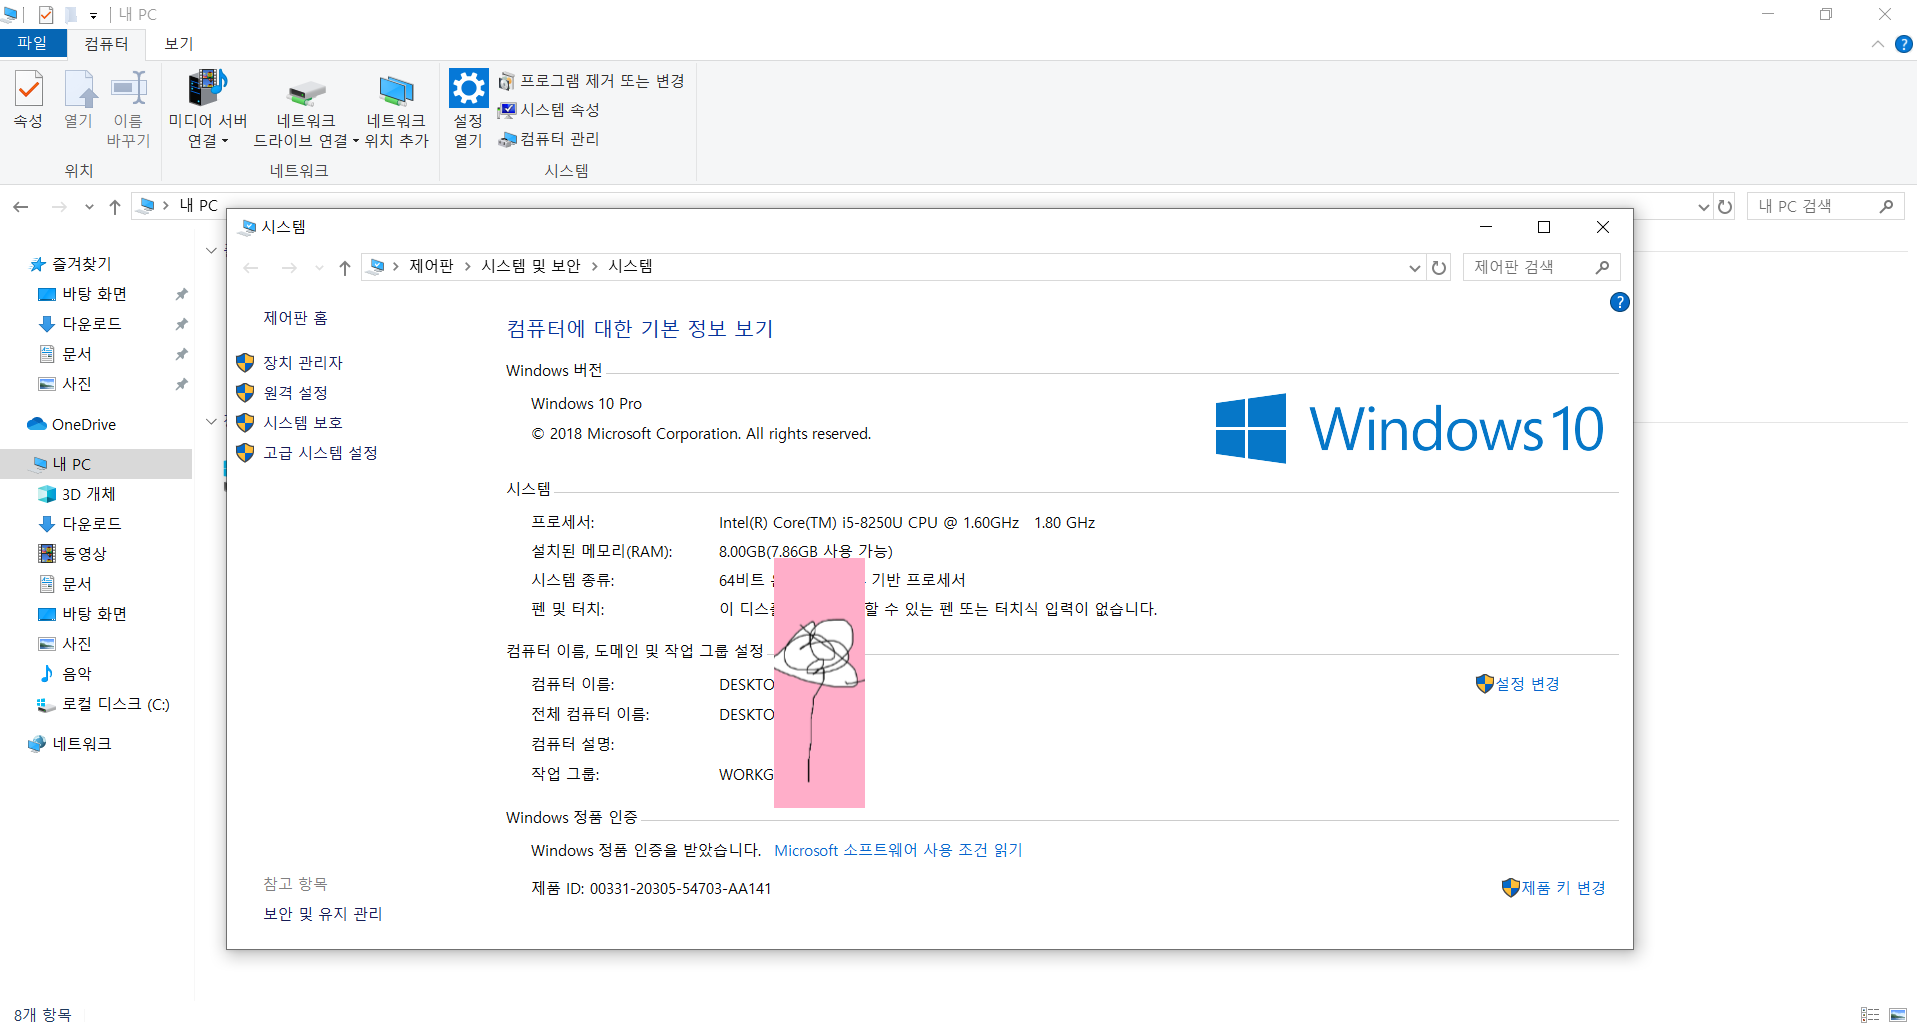Click 설정 변경 link
Image resolution: width=1917 pixels, height=1028 pixels.
pos(1527,684)
